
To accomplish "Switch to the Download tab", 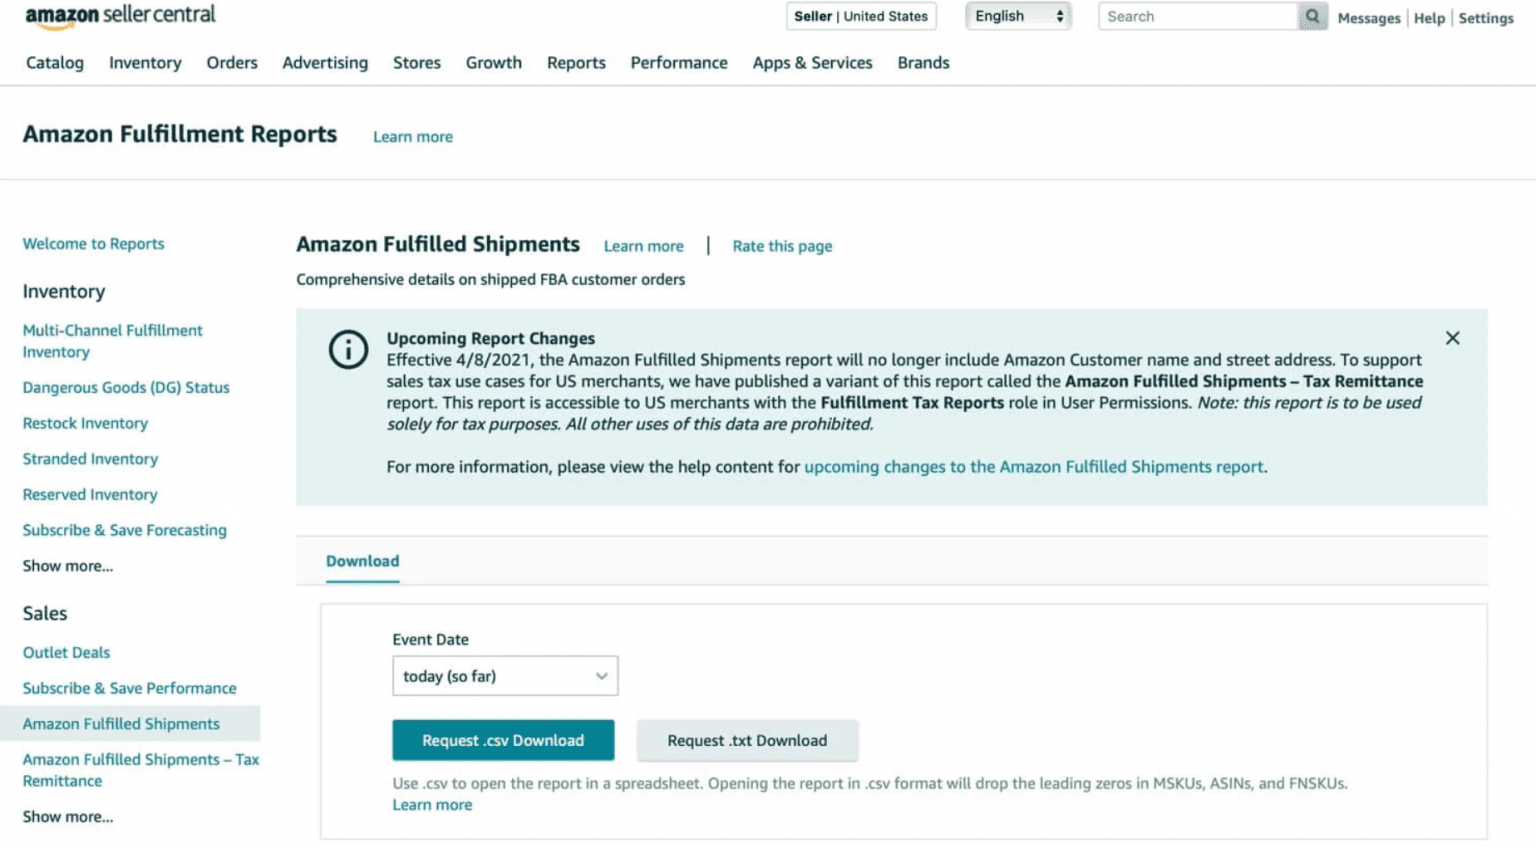I will (x=362, y=561).
